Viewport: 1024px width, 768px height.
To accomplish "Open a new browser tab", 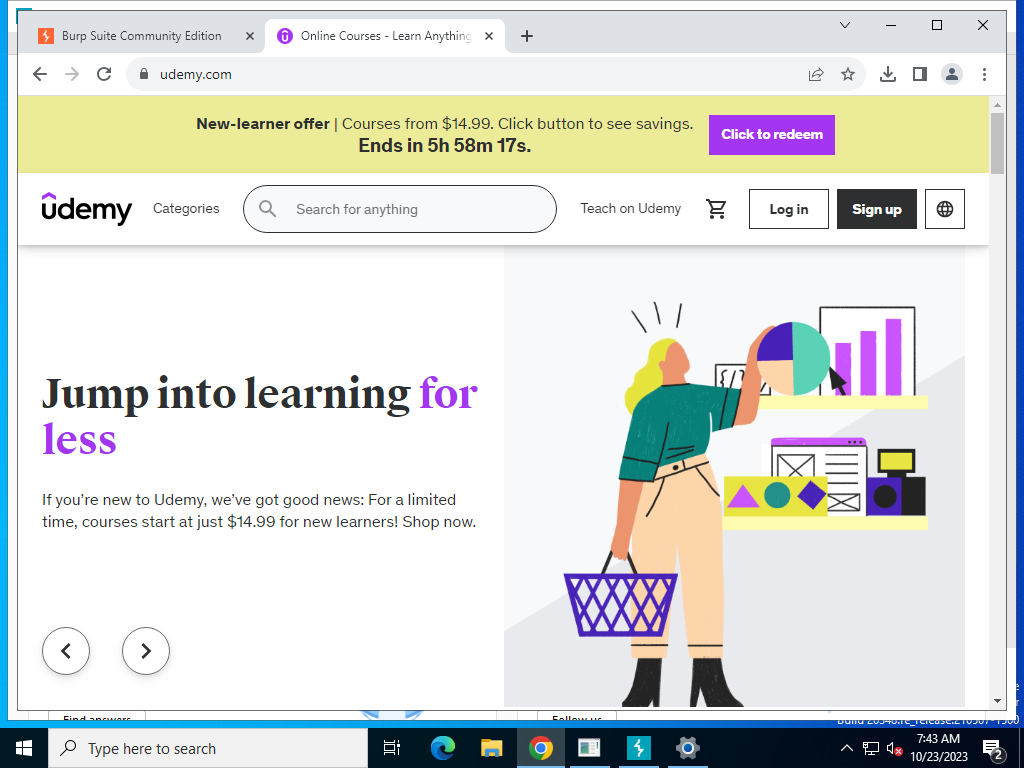I will point(527,36).
